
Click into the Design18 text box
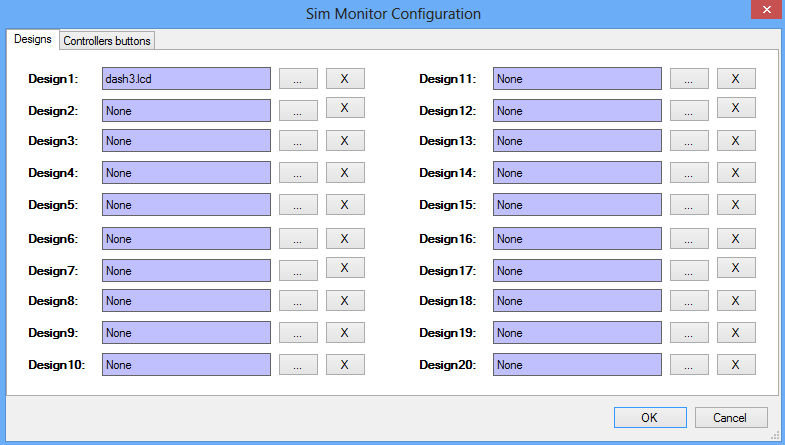577,301
